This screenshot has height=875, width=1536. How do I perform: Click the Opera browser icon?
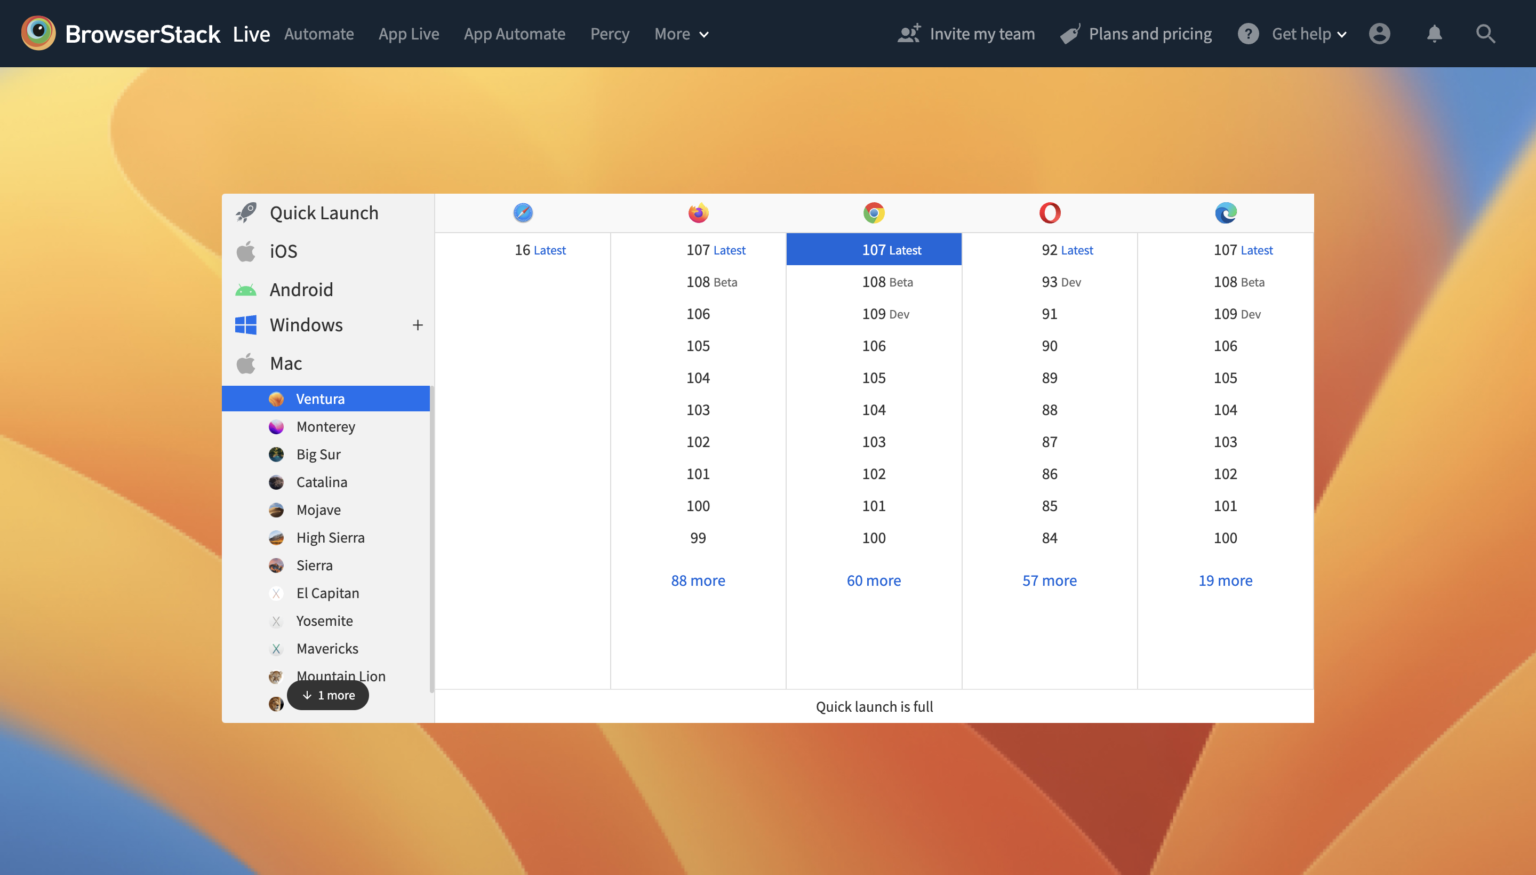tap(1050, 213)
